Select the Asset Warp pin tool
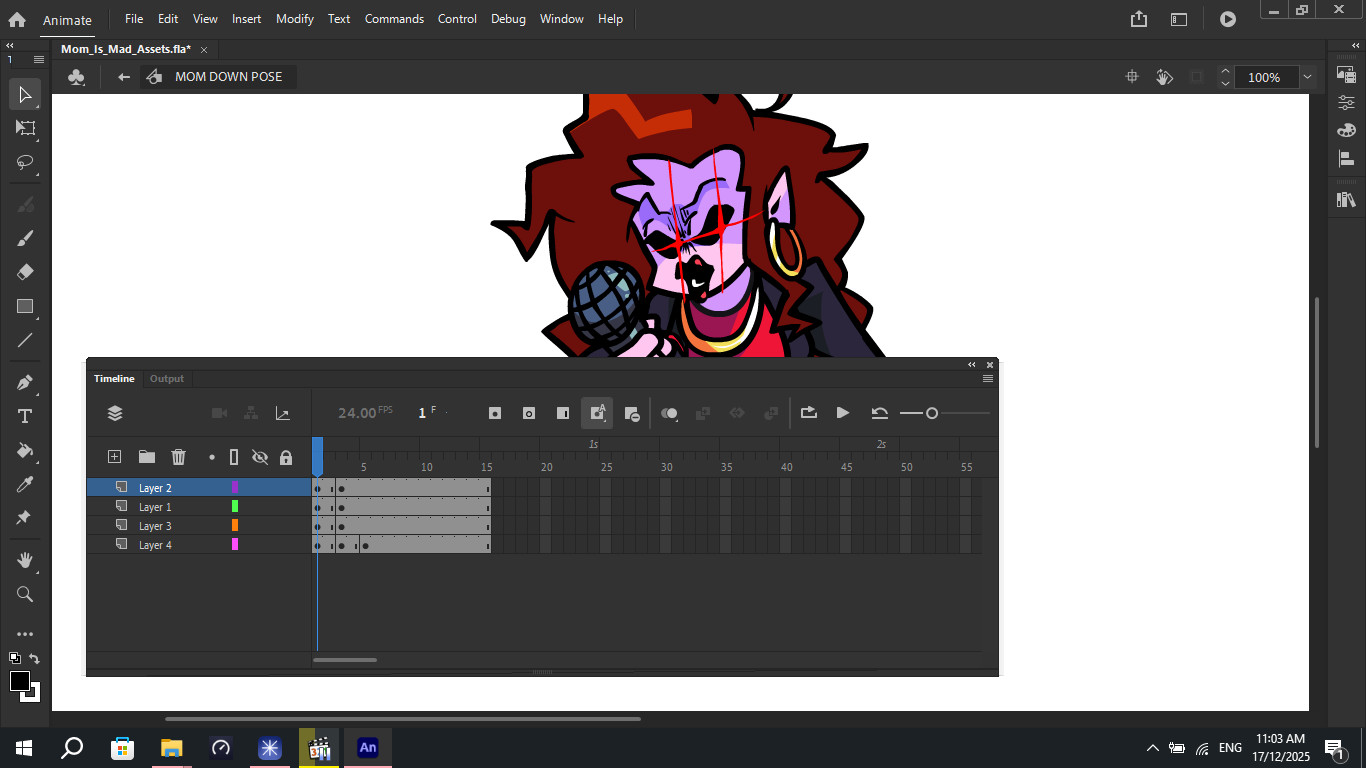The image size is (1366, 768). 25,518
